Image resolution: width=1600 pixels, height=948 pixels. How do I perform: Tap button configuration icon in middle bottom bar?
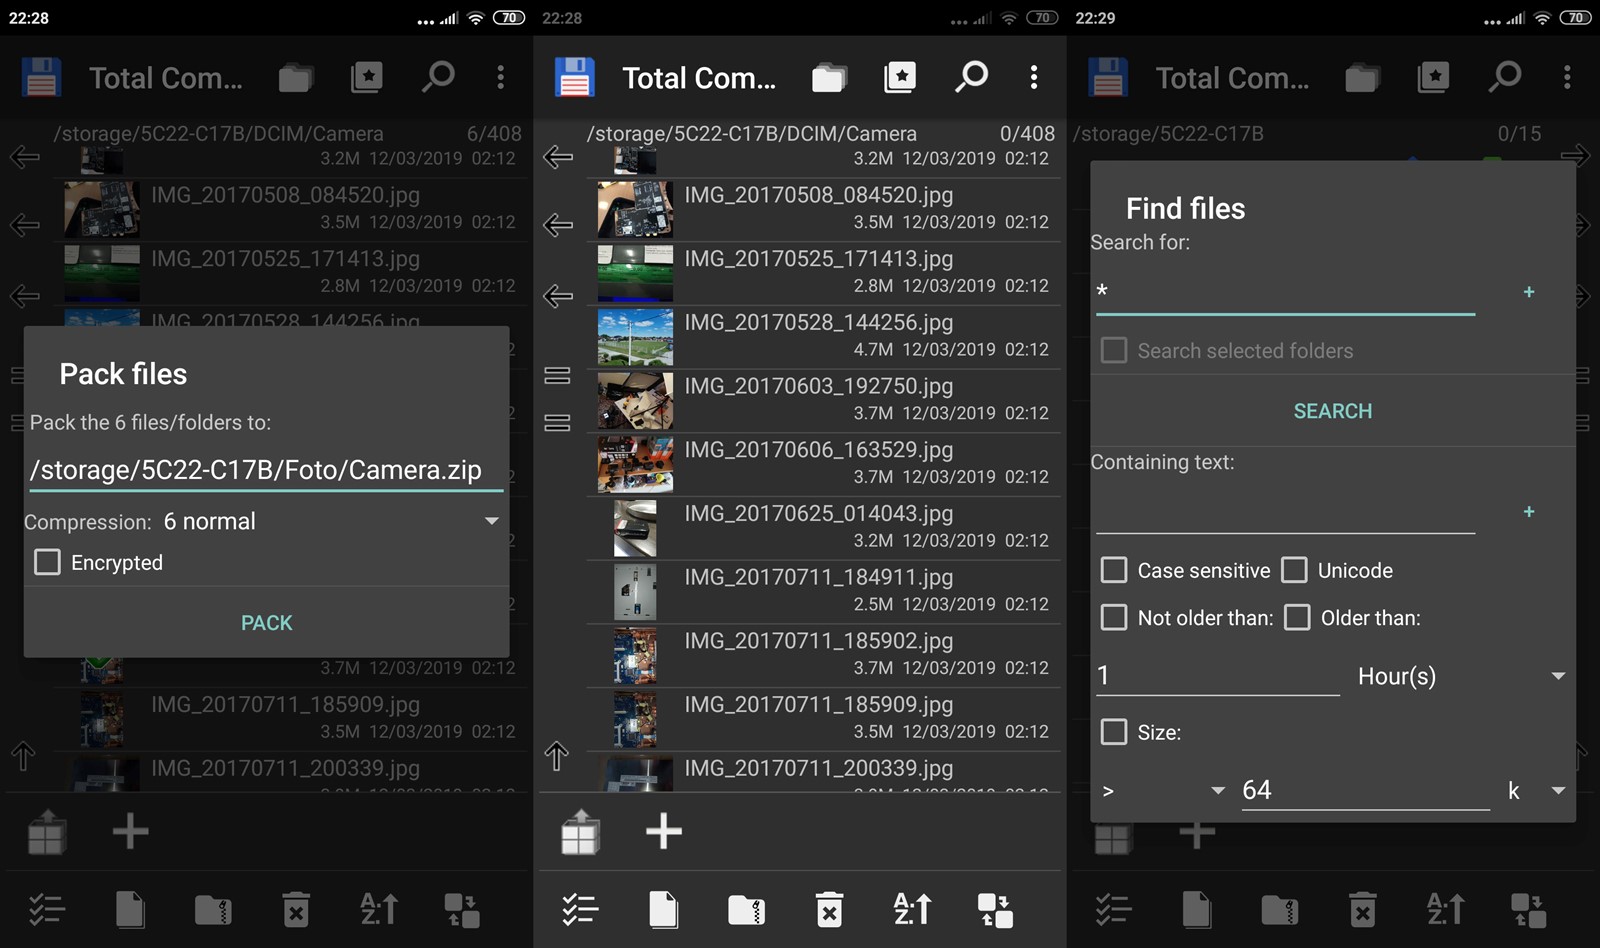tap(995, 909)
